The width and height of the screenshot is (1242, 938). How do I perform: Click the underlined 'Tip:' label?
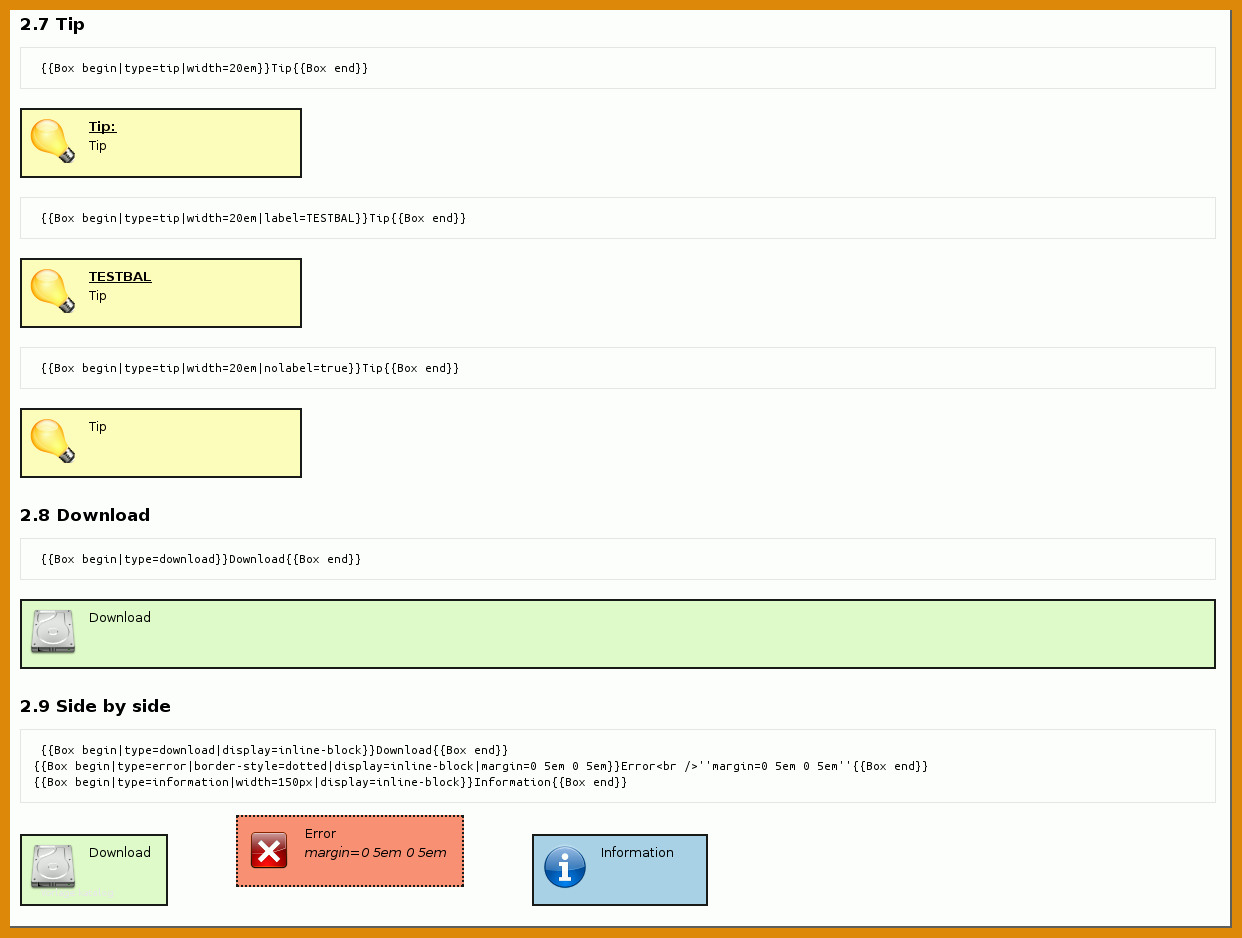click(102, 127)
